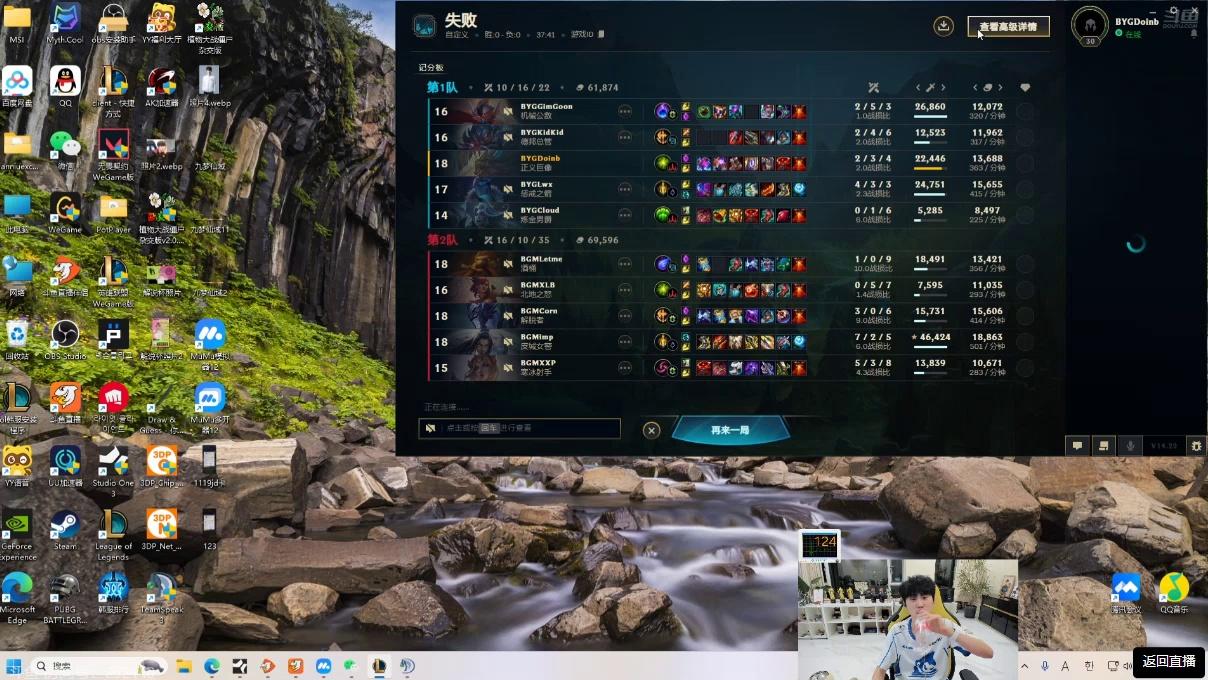Open BYGDoinb profile avatar
The image size is (1208, 680).
(1090, 24)
